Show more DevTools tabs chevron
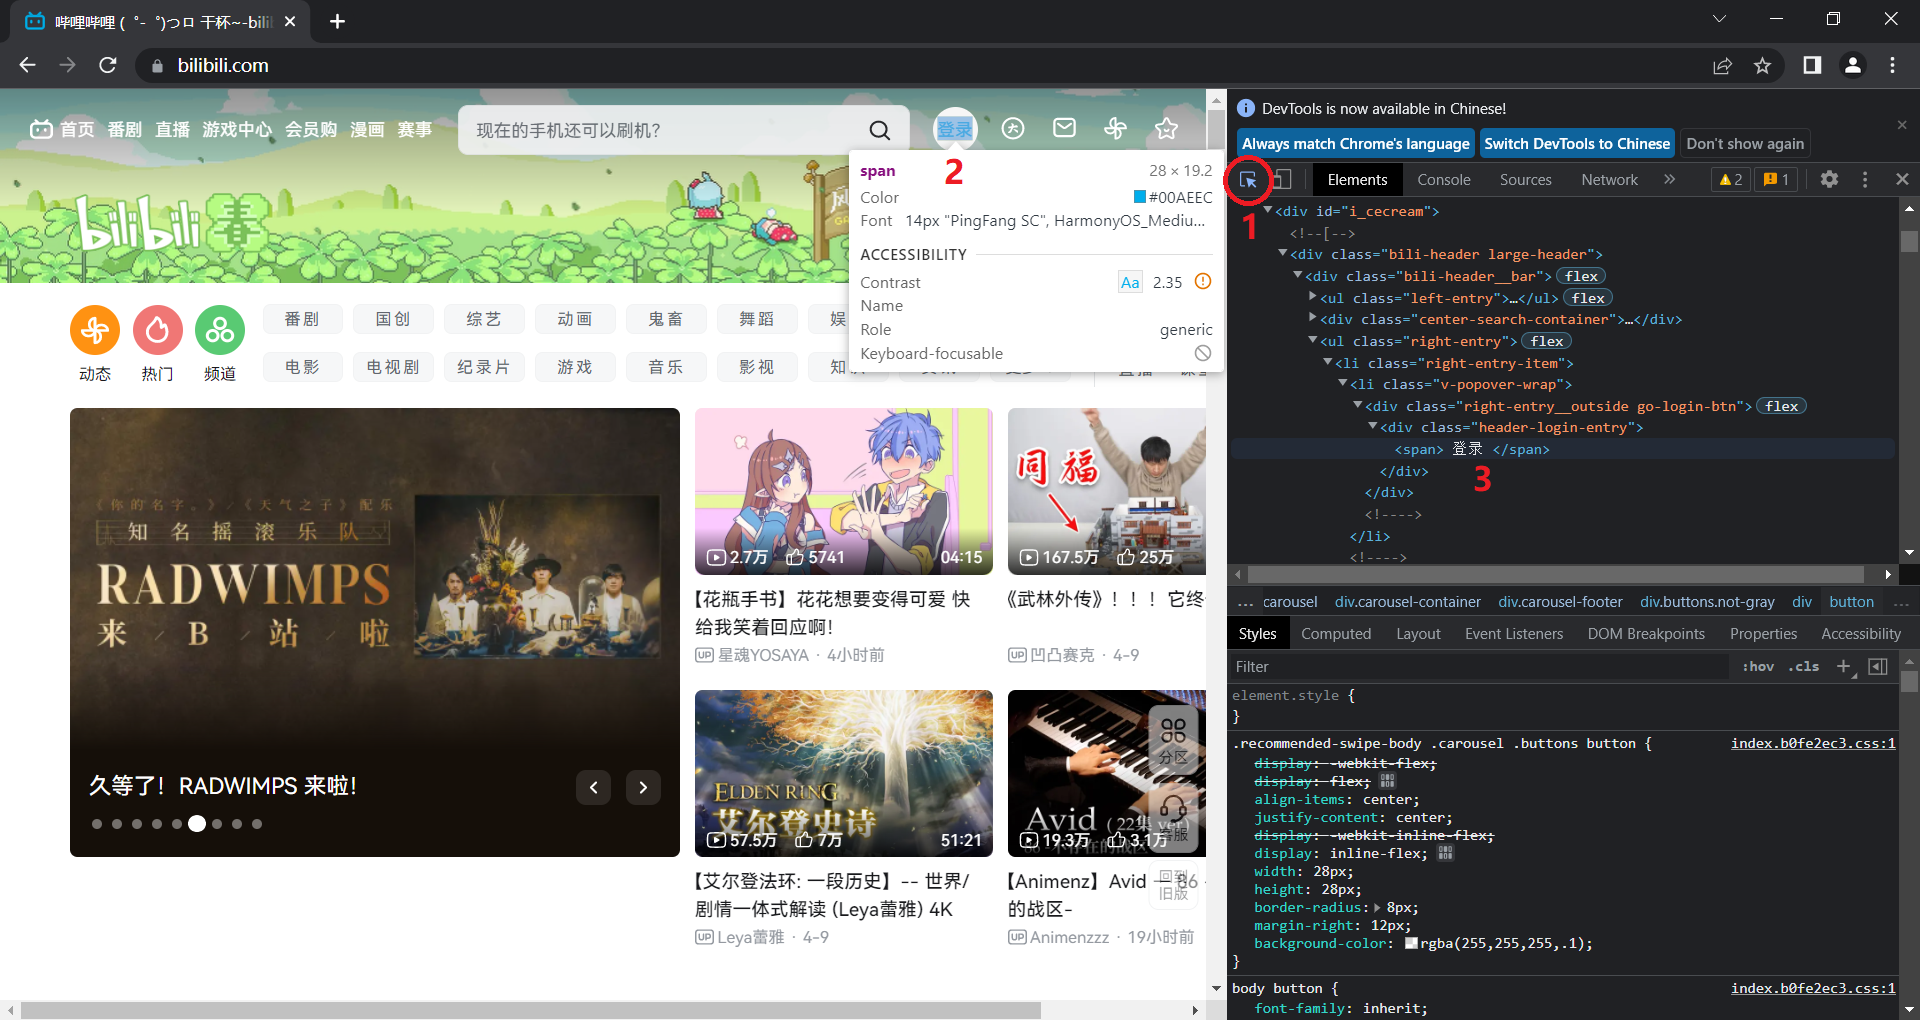This screenshot has height=1020, width=1920. [1669, 179]
